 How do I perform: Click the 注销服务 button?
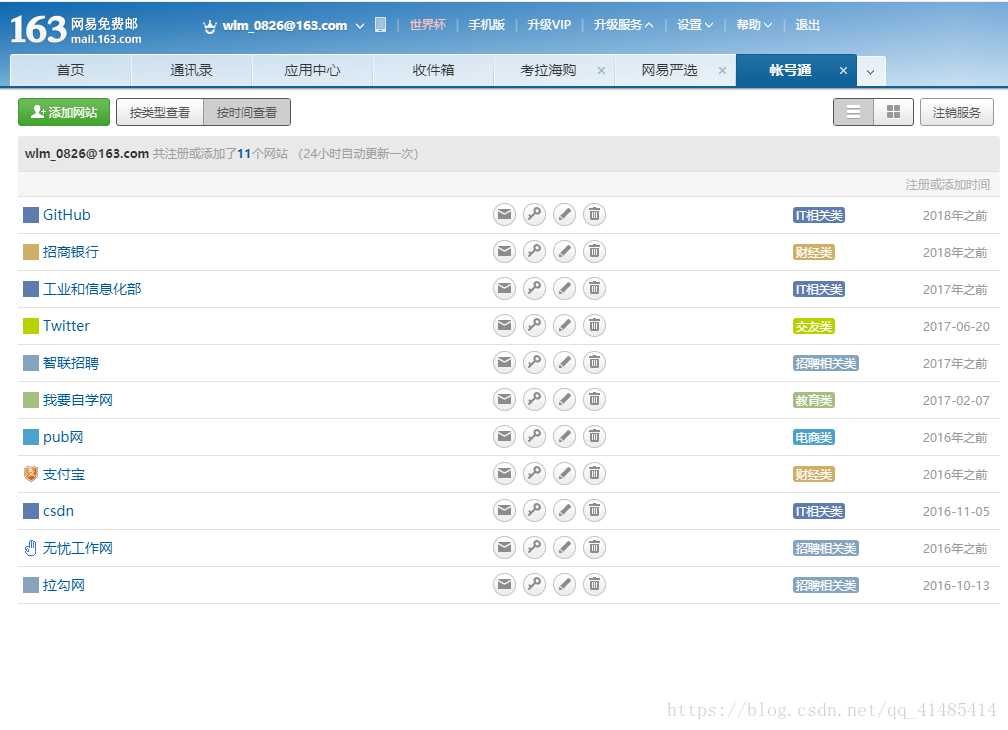point(957,112)
